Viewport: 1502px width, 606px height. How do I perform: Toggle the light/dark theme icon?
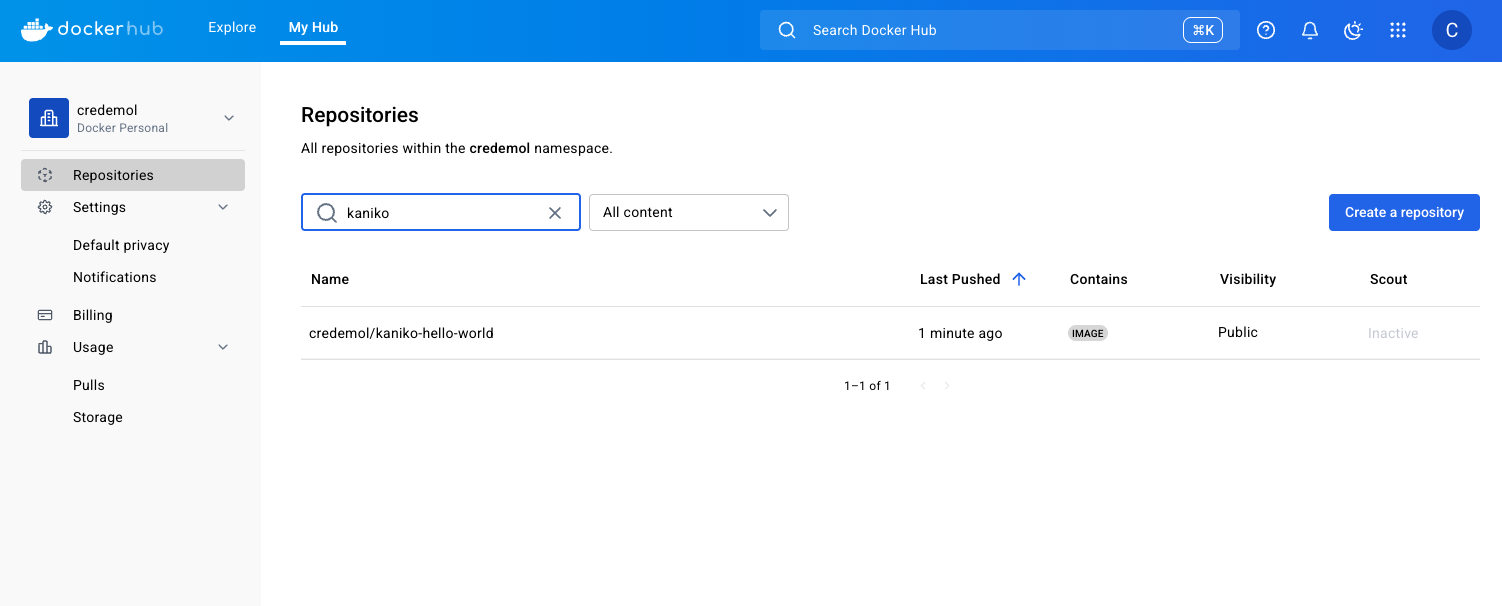point(1354,30)
